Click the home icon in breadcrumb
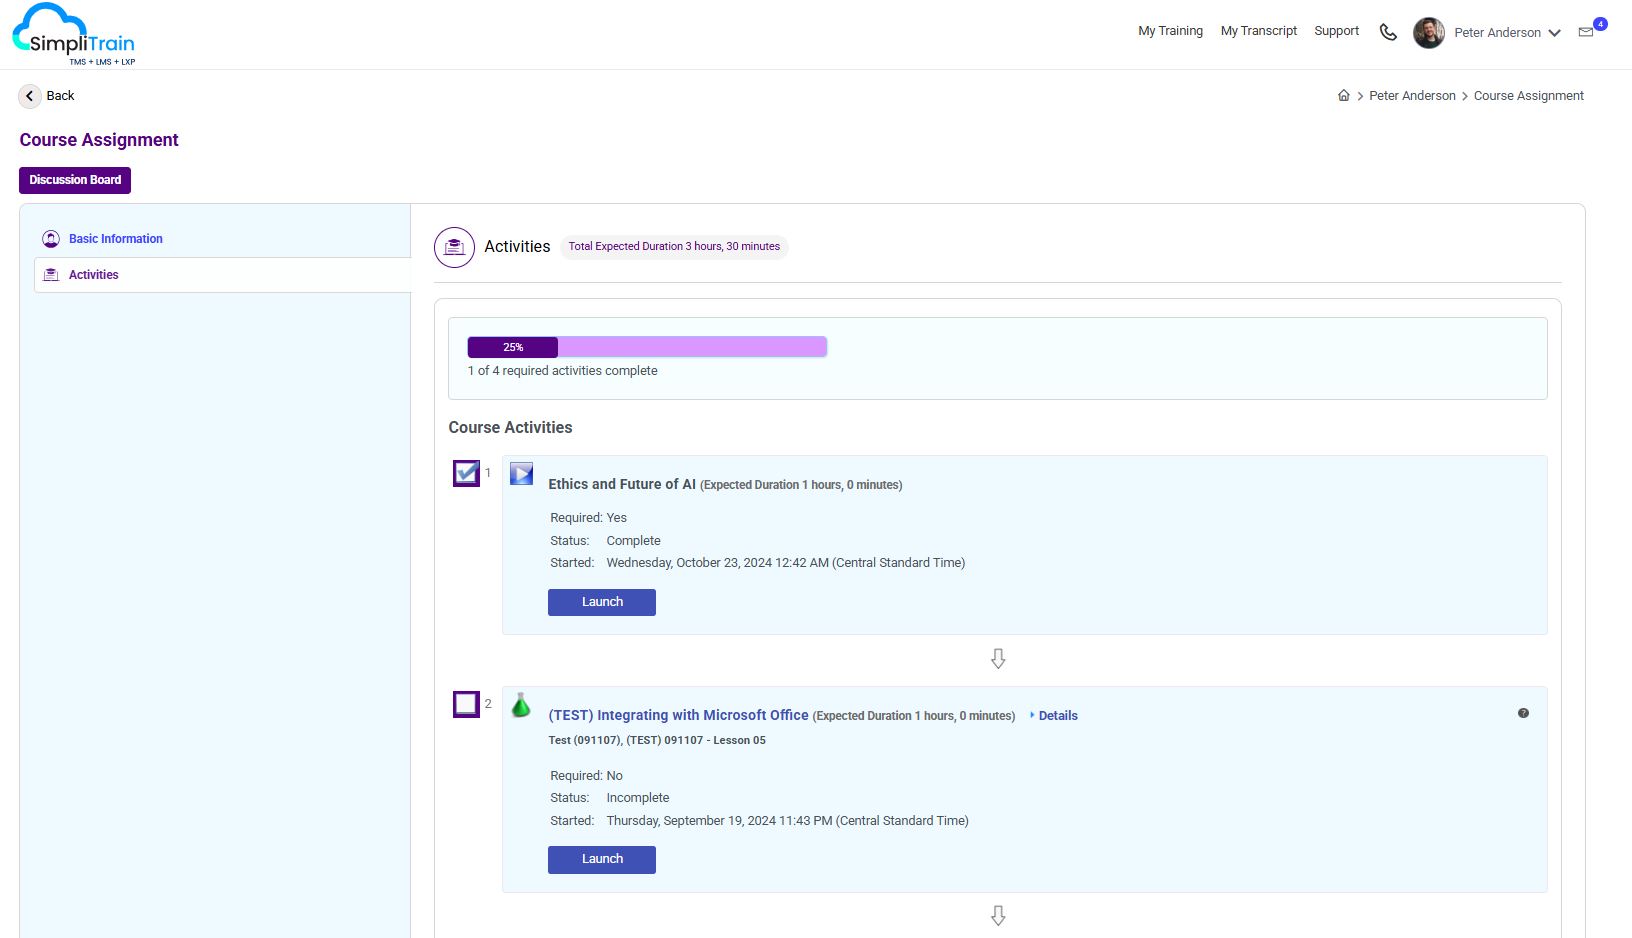Image resolution: width=1632 pixels, height=938 pixels. 1343,96
